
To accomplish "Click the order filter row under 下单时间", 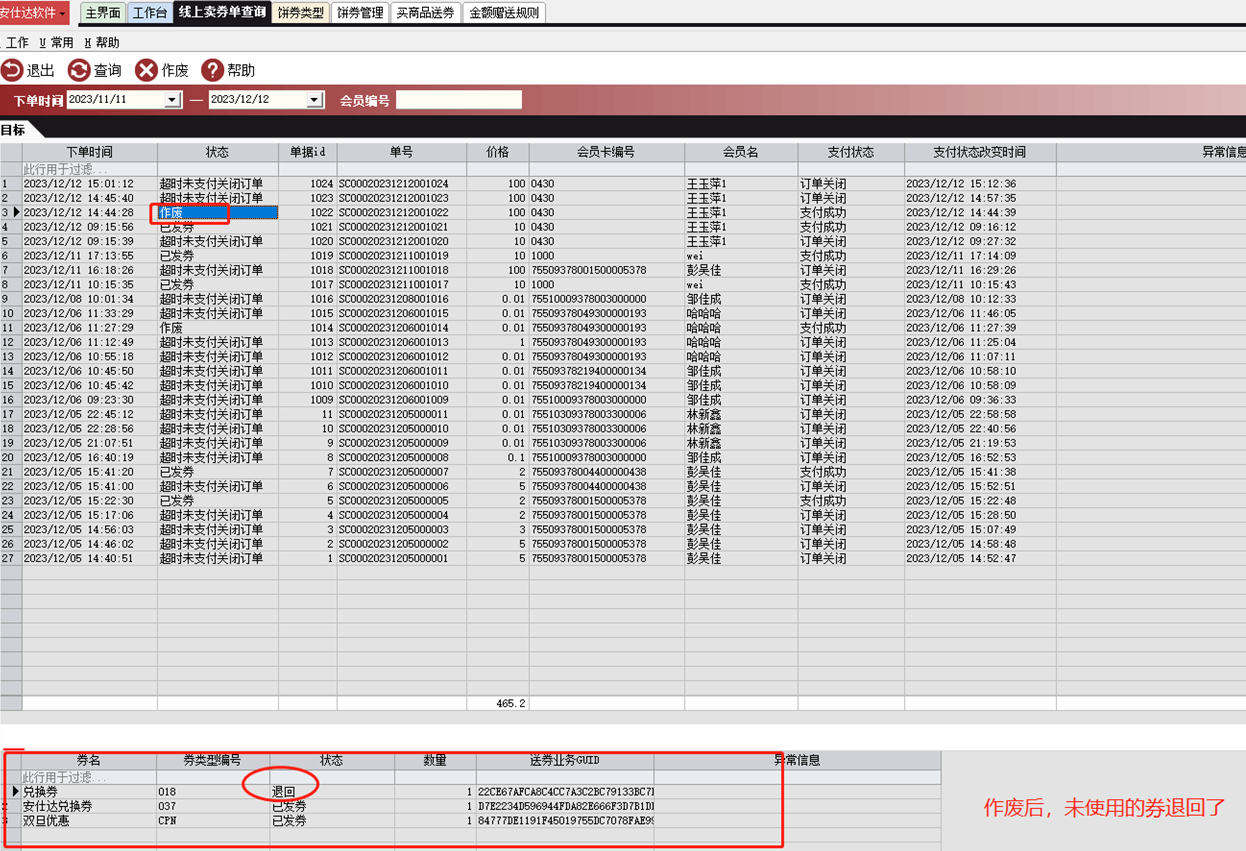I will [89, 169].
